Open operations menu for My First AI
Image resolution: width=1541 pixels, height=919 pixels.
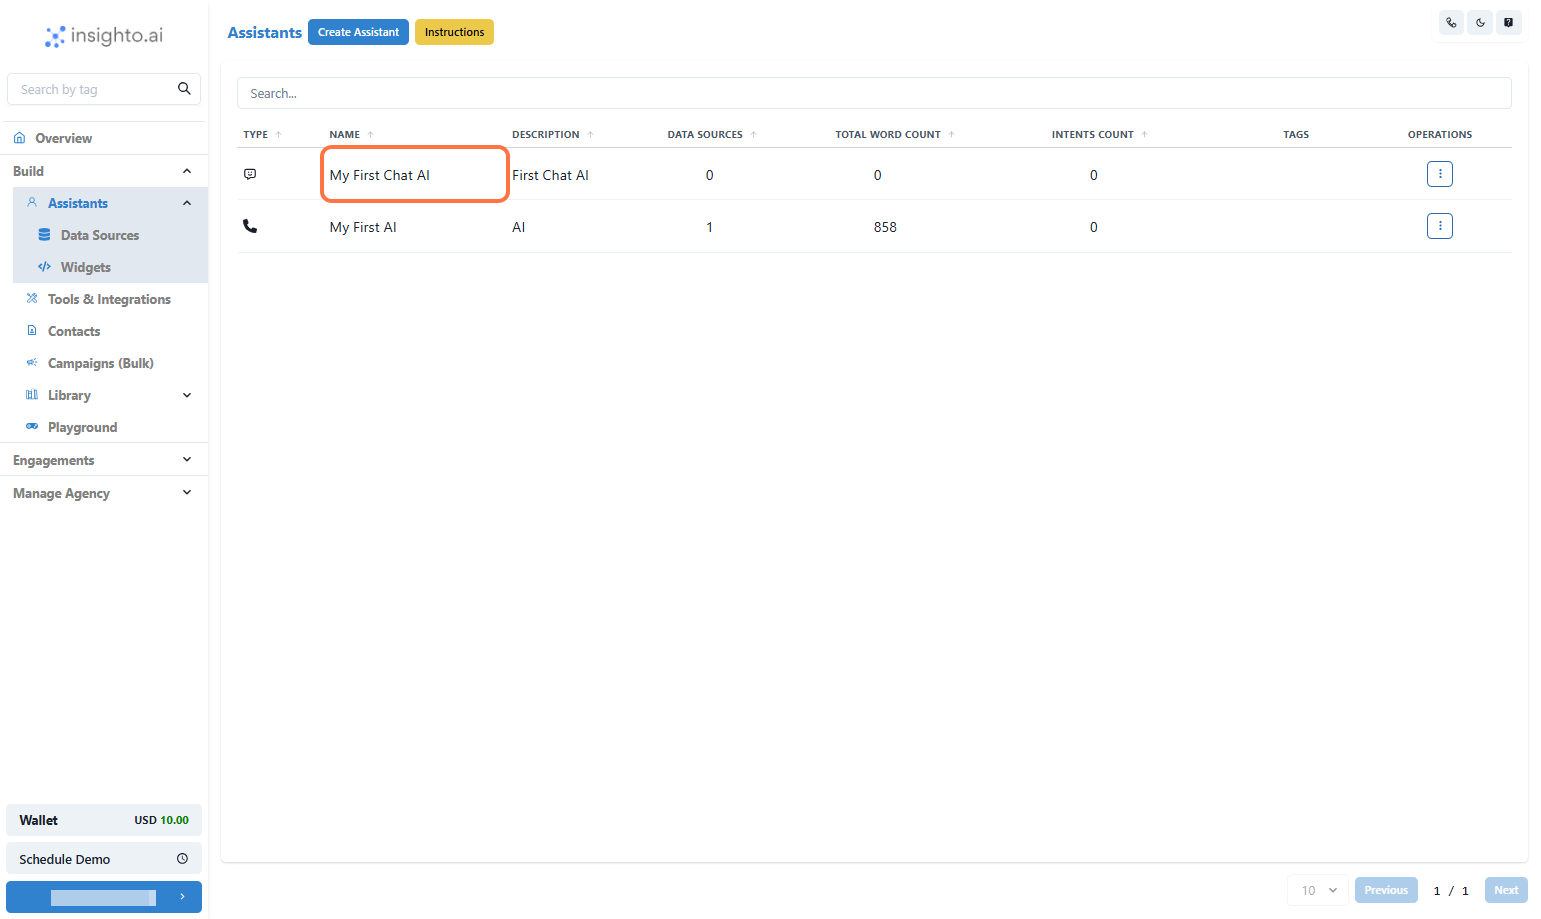point(1440,226)
